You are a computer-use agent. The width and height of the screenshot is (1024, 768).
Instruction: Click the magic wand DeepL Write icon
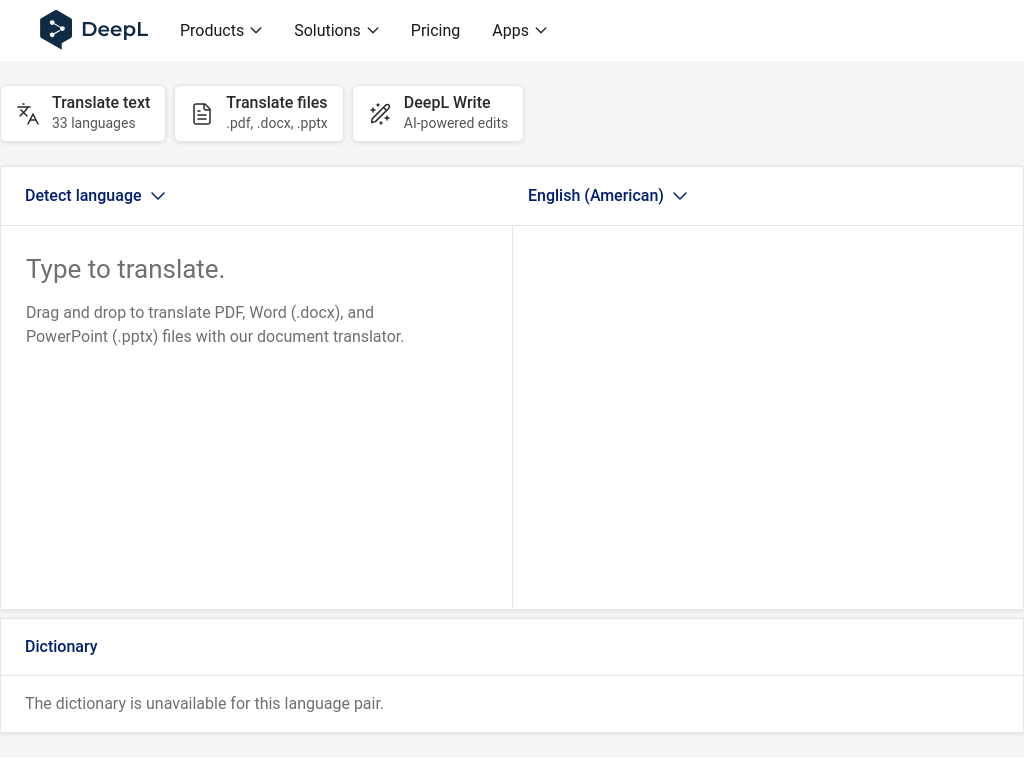pyautogui.click(x=380, y=114)
